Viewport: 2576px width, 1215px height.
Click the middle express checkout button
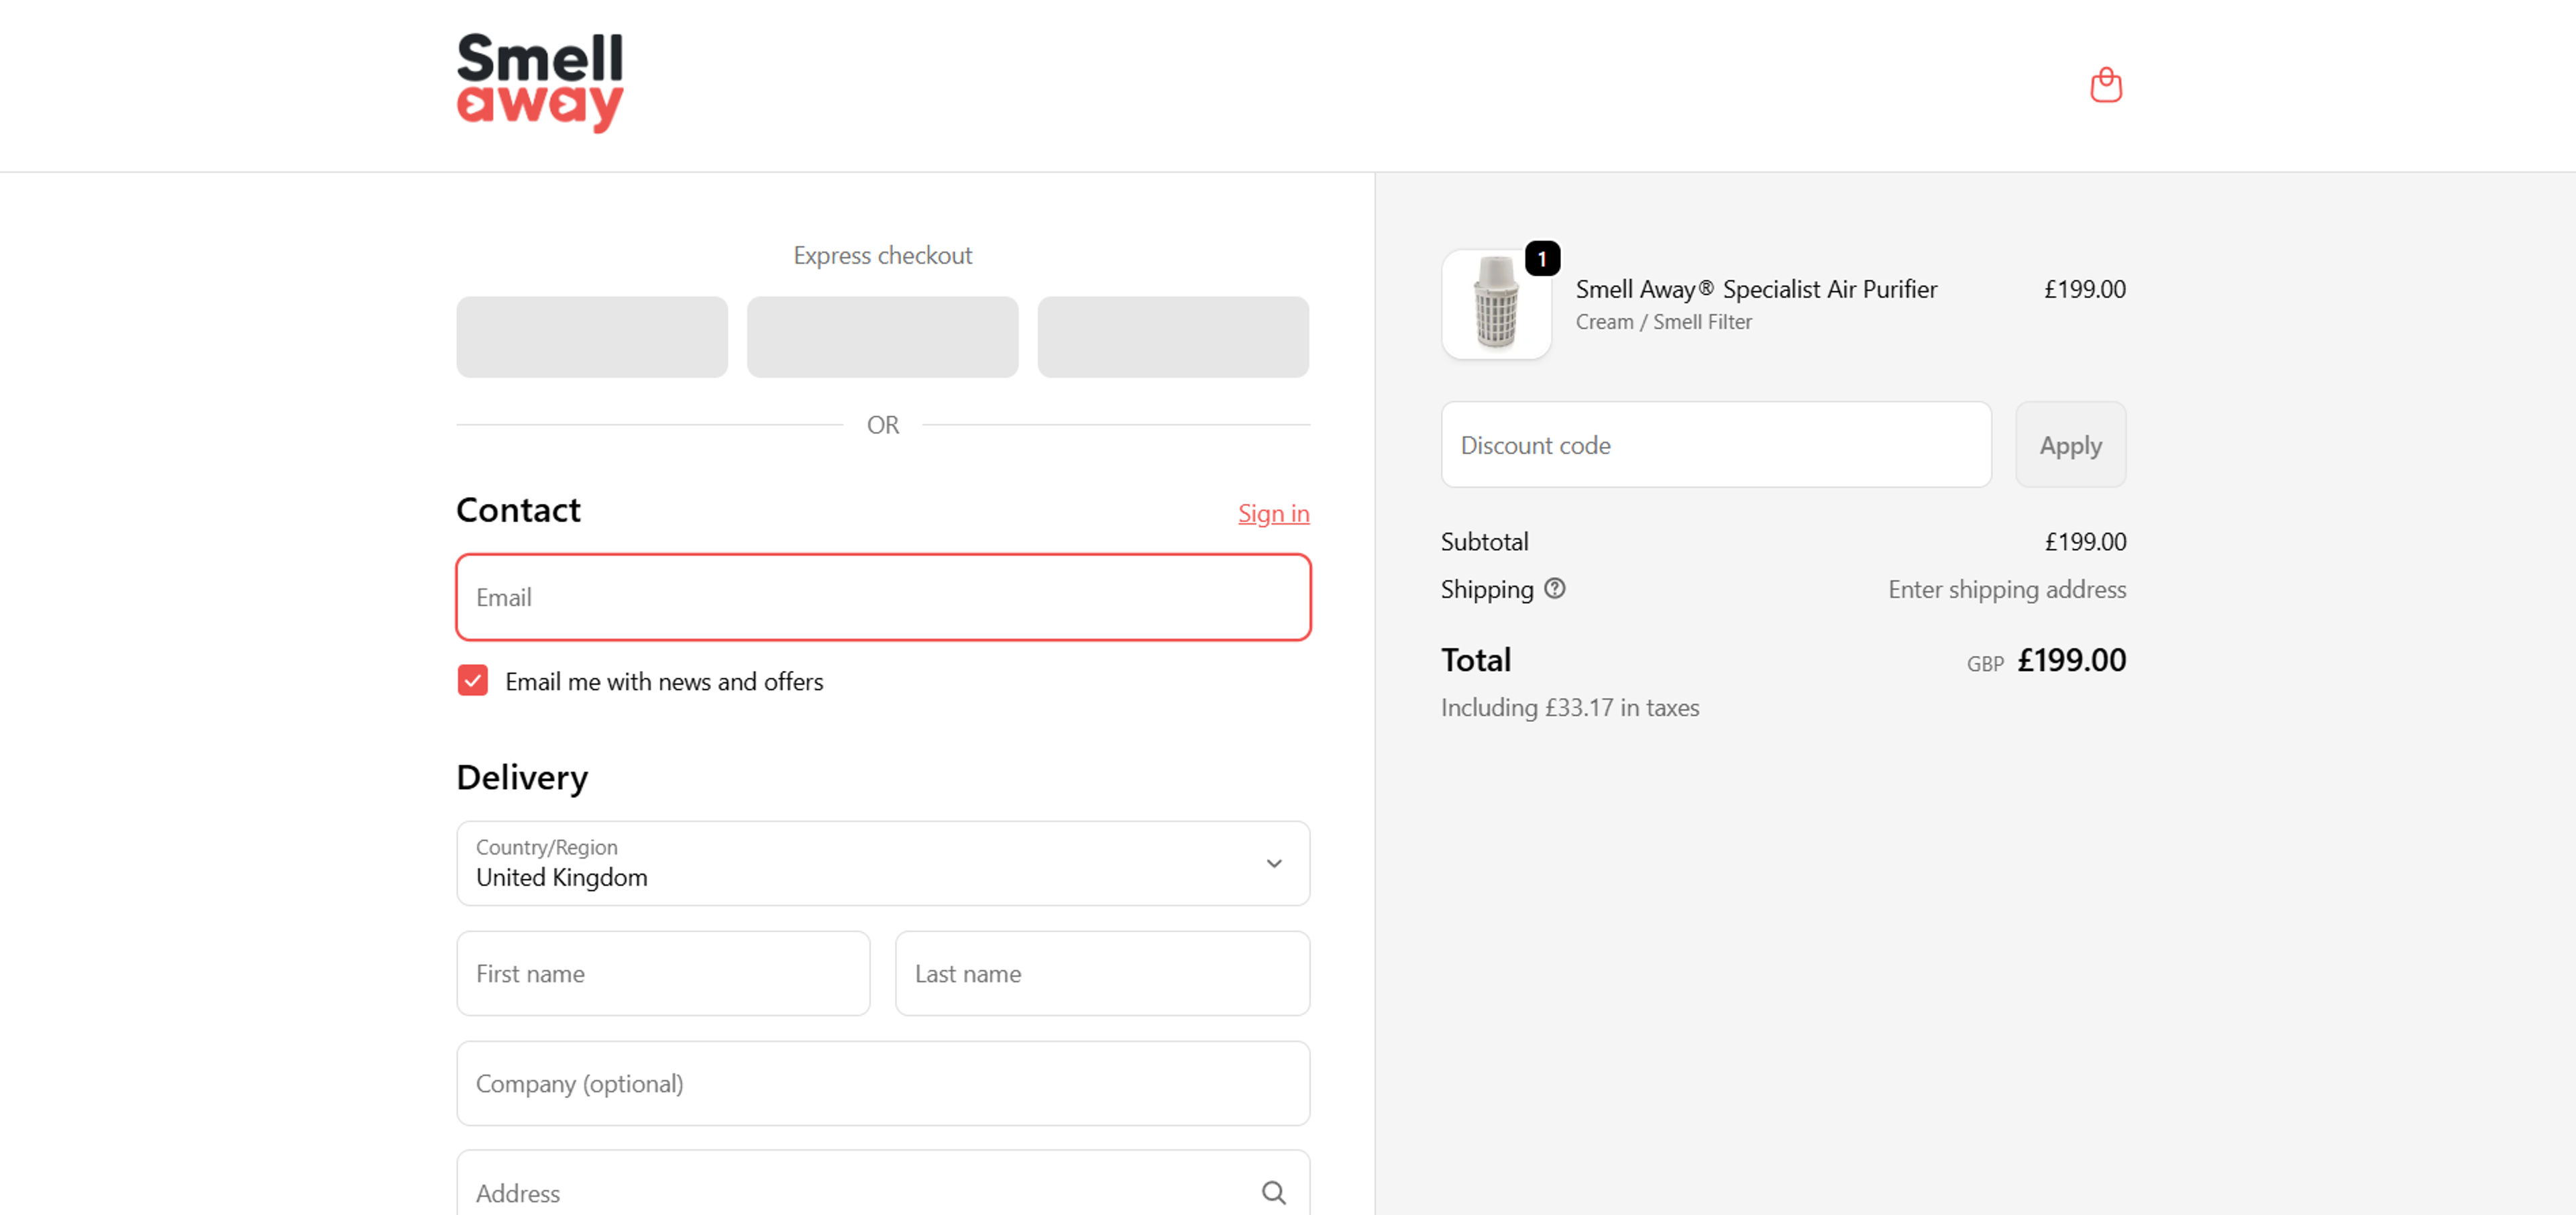pyautogui.click(x=882, y=337)
